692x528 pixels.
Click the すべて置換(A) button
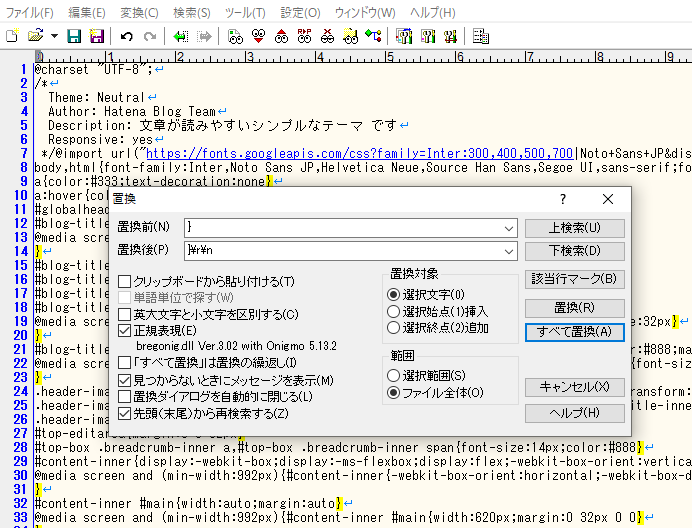[x=575, y=332]
